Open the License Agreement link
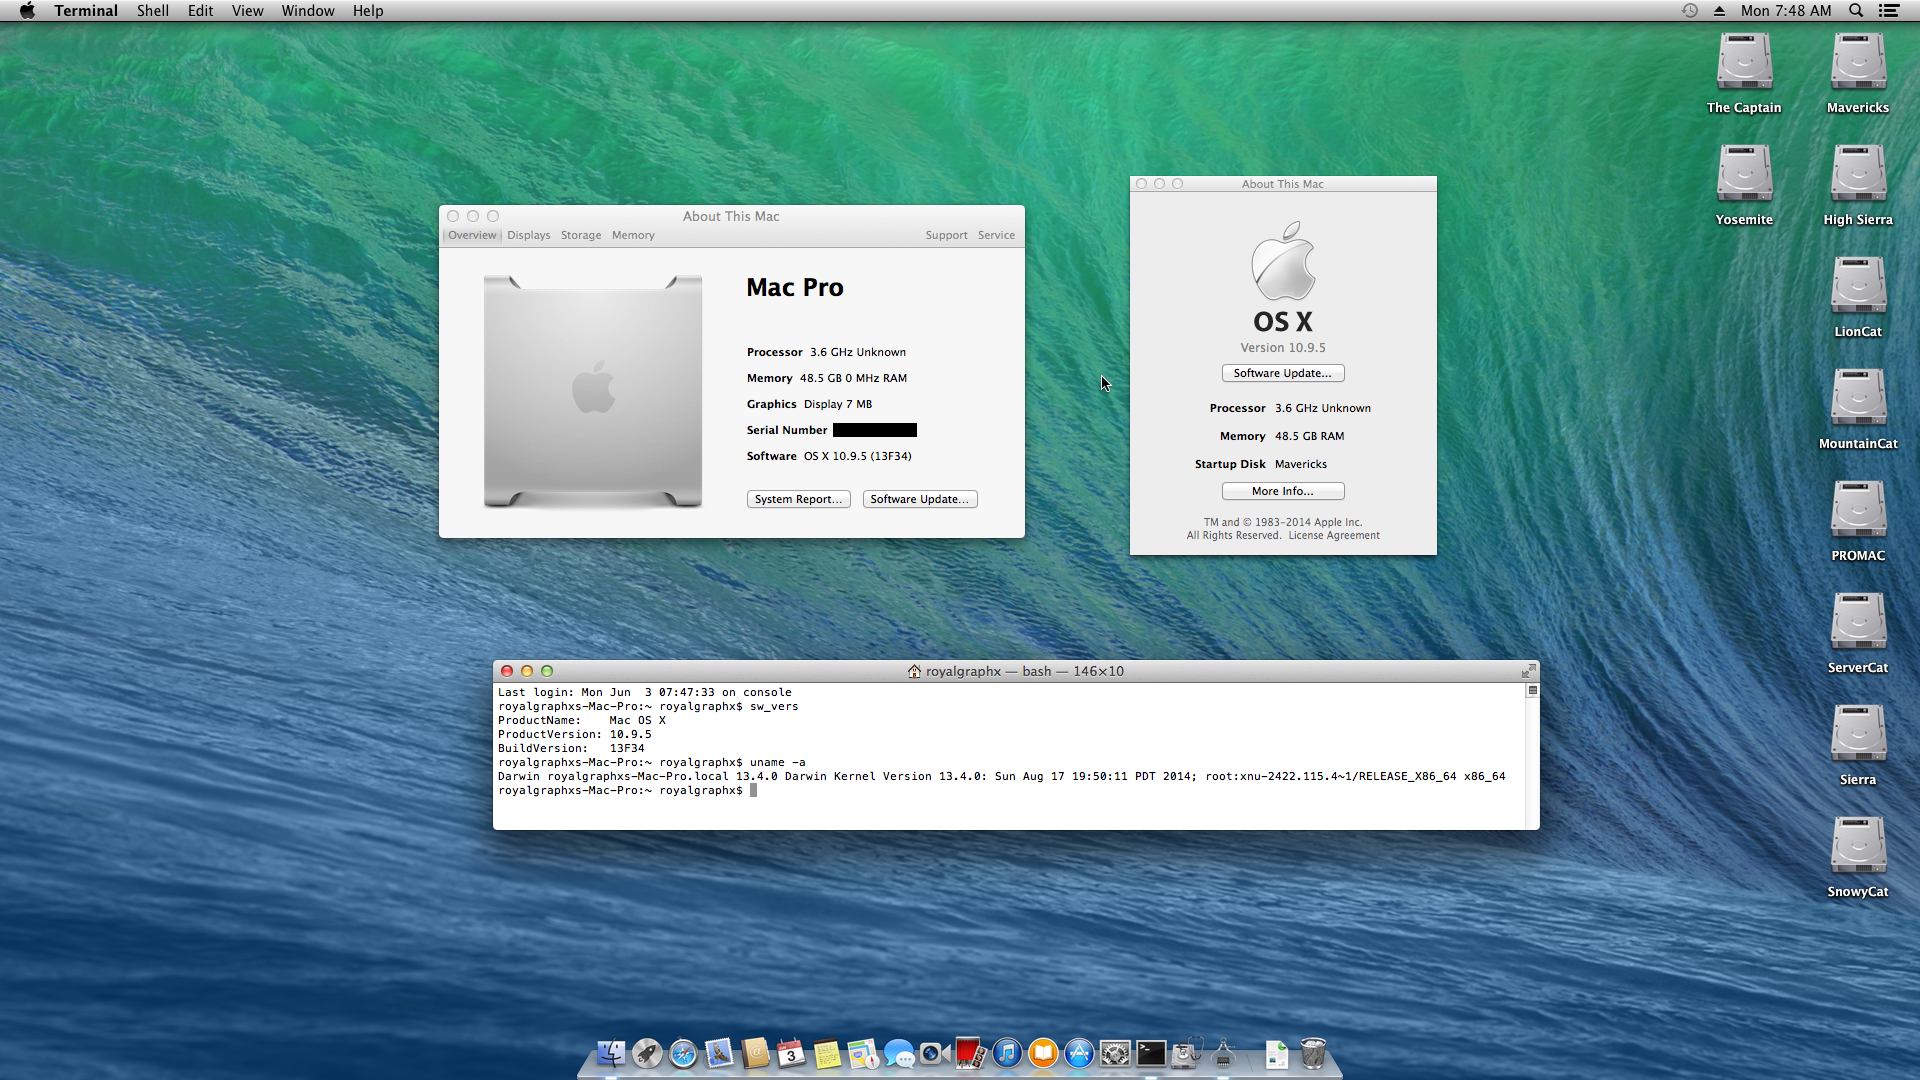The height and width of the screenshot is (1080, 1920). click(x=1334, y=535)
